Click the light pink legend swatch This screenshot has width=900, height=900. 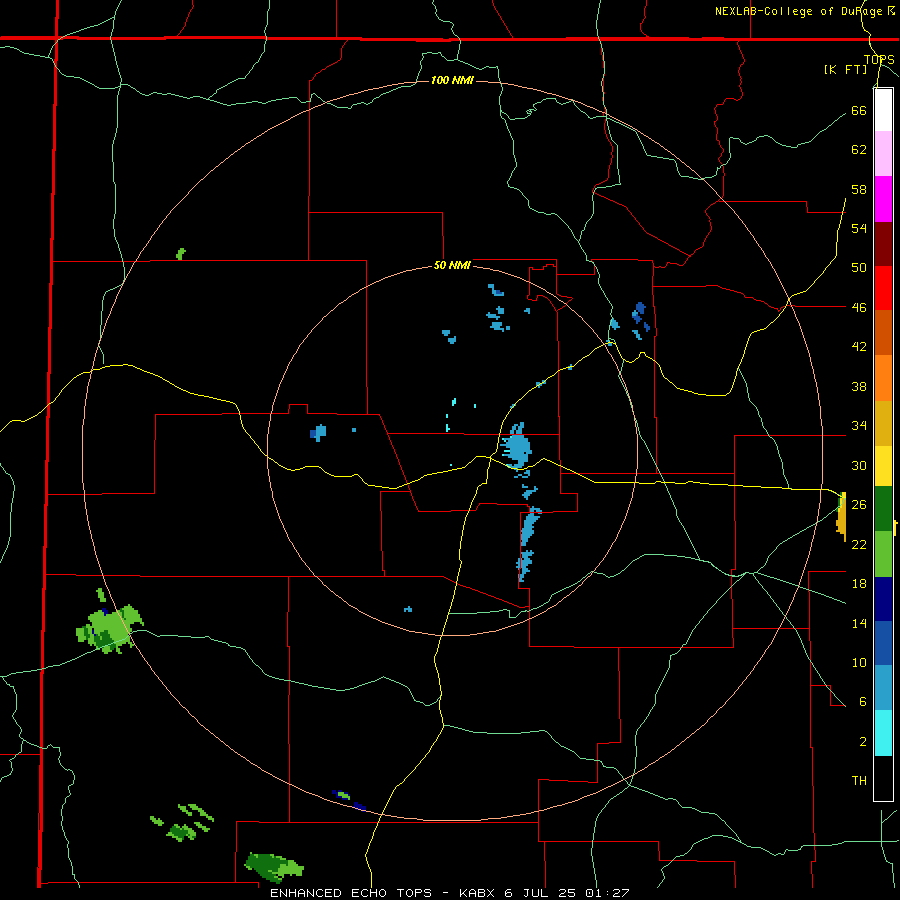[x=883, y=153]
